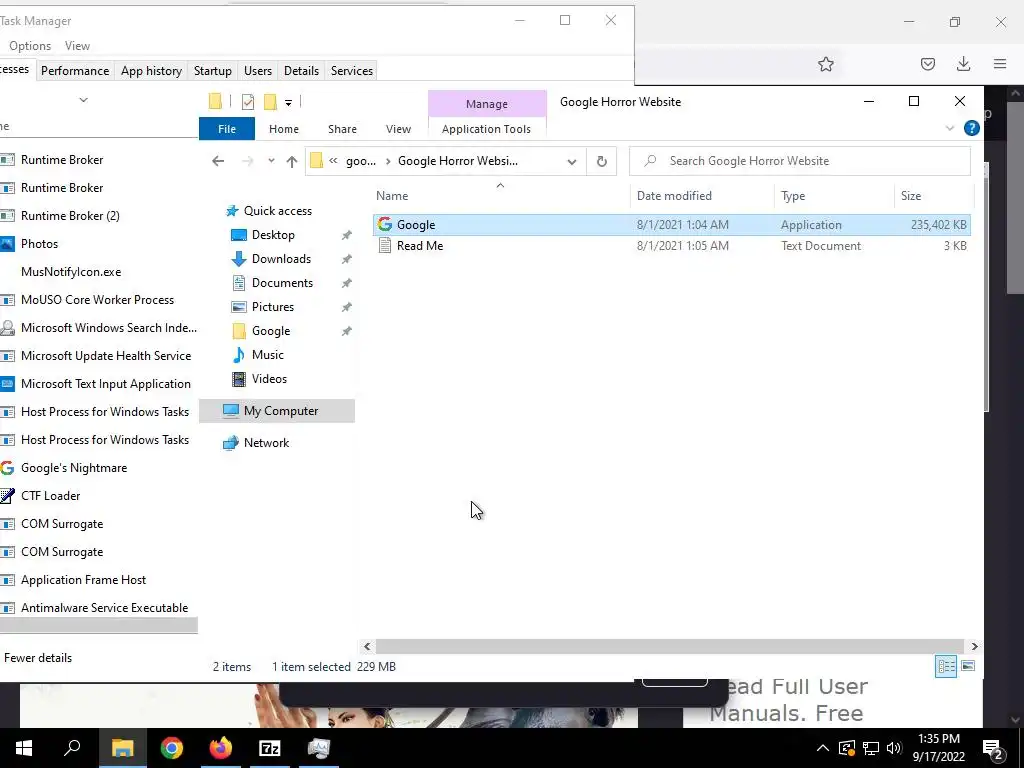Collapse Task Manager column header chevron
Viewport: 1024px width, 768px height.
83,100
